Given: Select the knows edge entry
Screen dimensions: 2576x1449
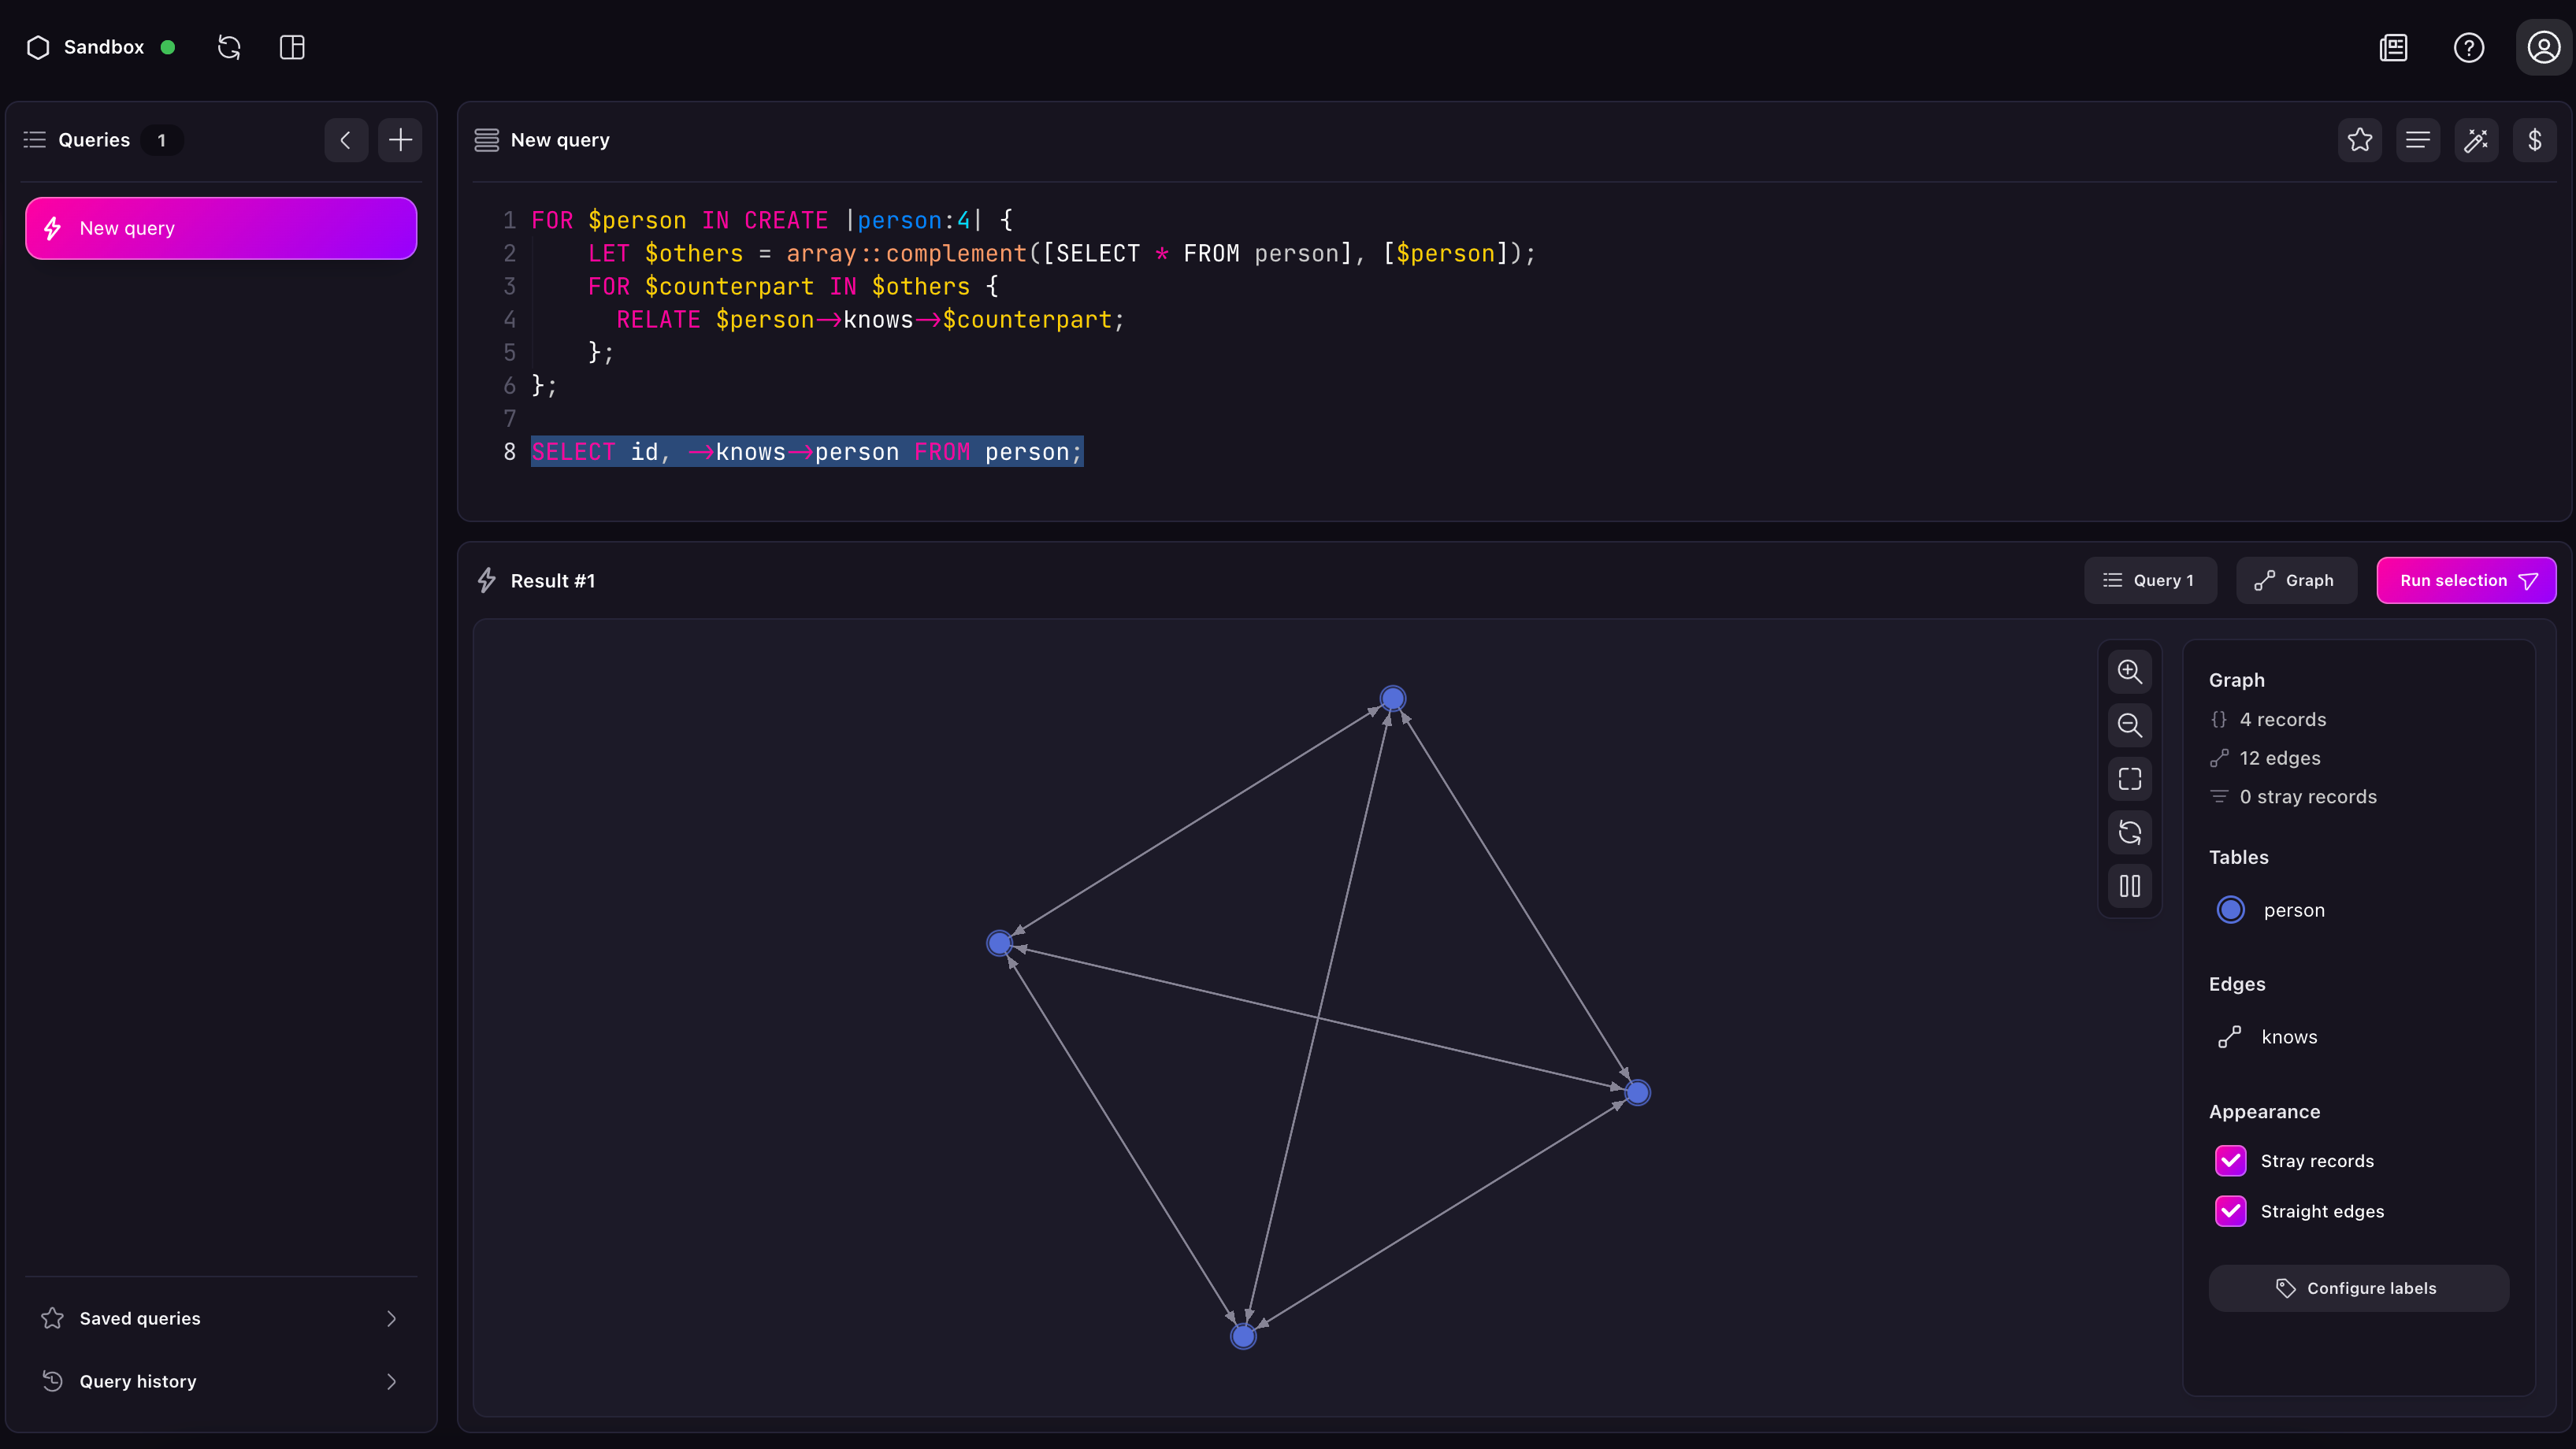Looking at the screenshot, I should pos(2289,1037).
